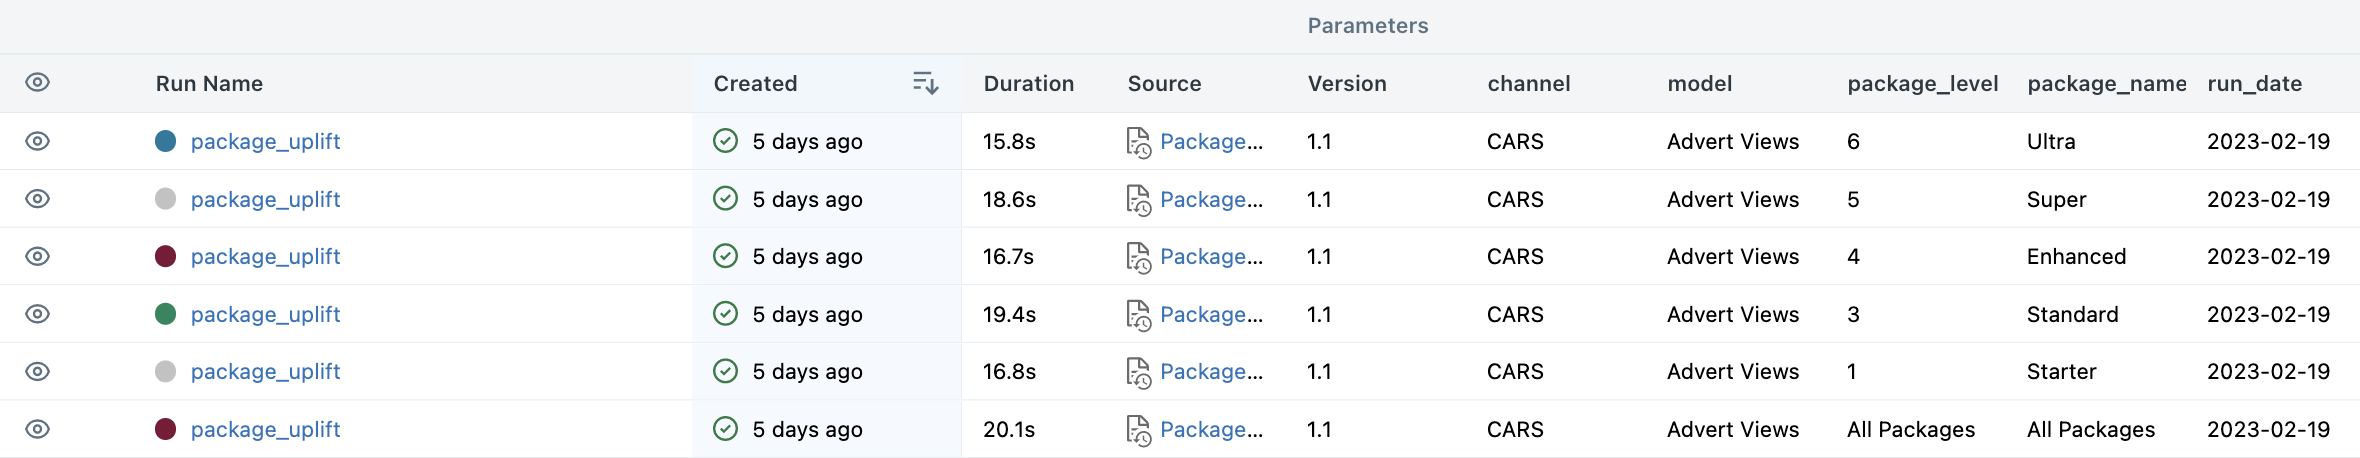Image resolution: width=2360 pixels, height=458 pixels.
Task: Click the blue color dot of Ultra run
Action: point(166,141)
